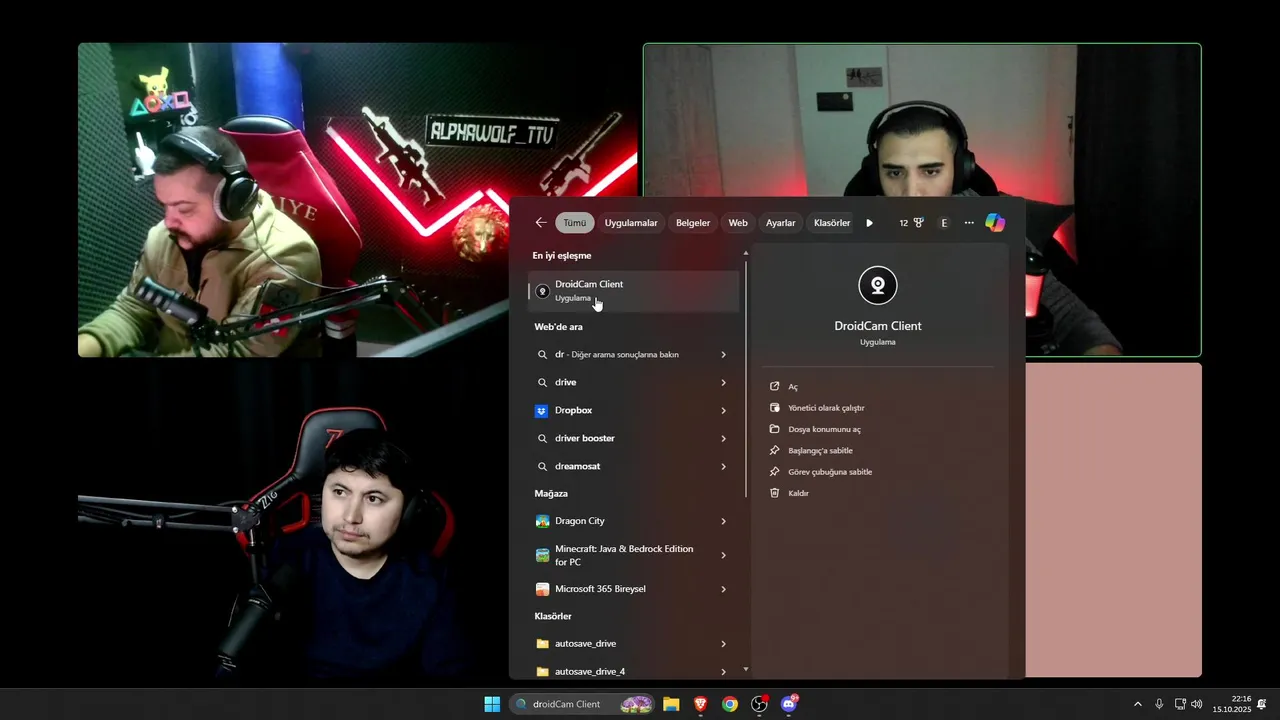Select the 'drive' web search text

(x=566, y=382)
